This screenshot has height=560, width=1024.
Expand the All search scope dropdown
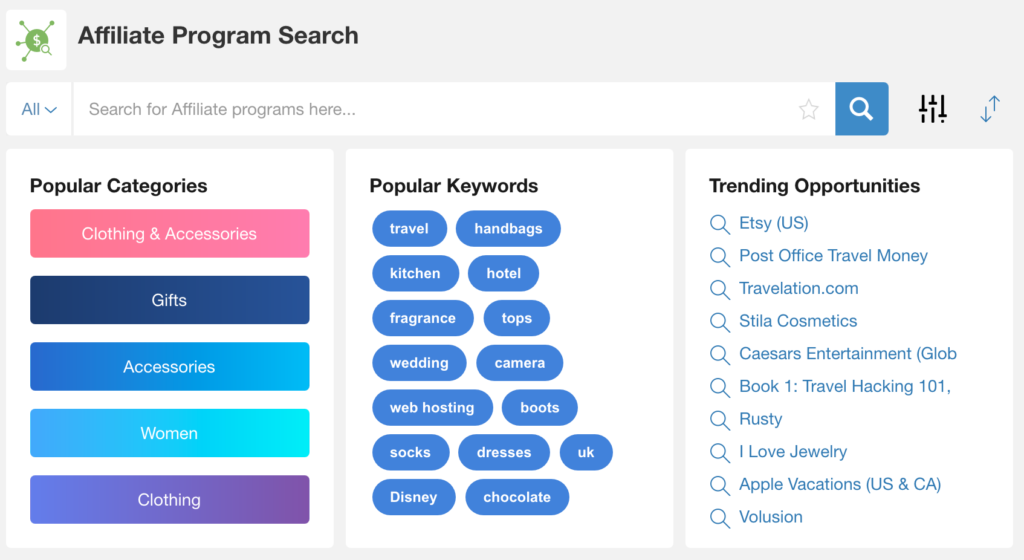(39, 109)
